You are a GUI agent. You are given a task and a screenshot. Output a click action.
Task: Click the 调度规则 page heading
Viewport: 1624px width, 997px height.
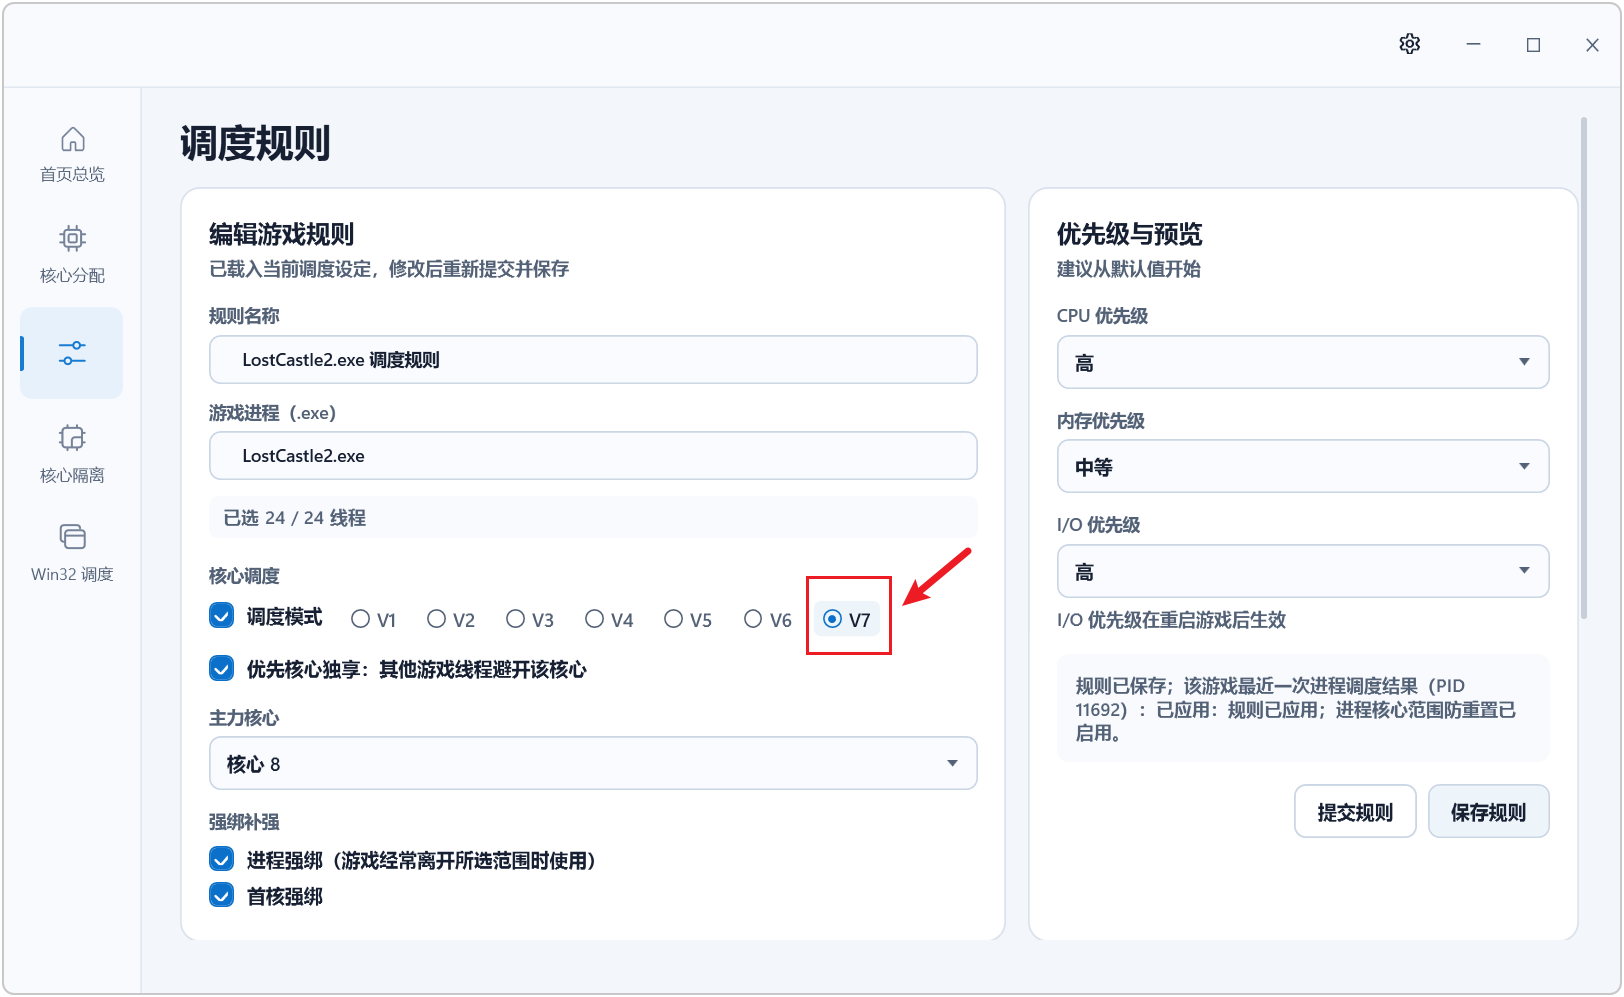point(256,143)
